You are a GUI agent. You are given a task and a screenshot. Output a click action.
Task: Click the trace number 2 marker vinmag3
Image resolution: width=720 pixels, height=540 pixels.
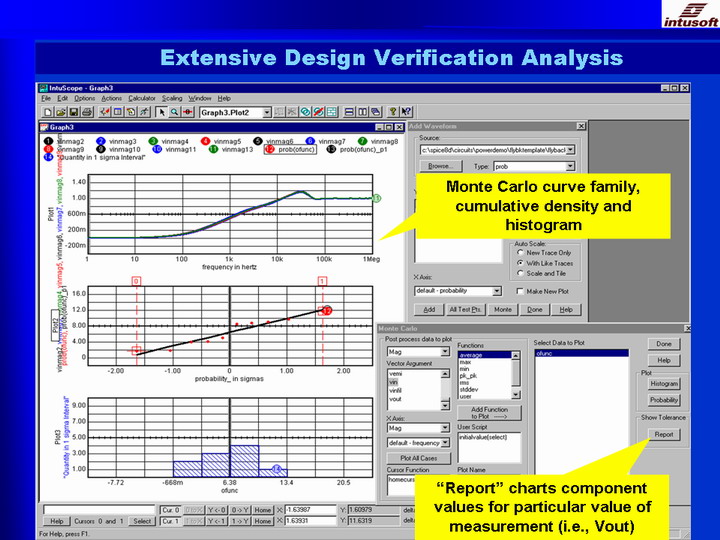[101, 141]
